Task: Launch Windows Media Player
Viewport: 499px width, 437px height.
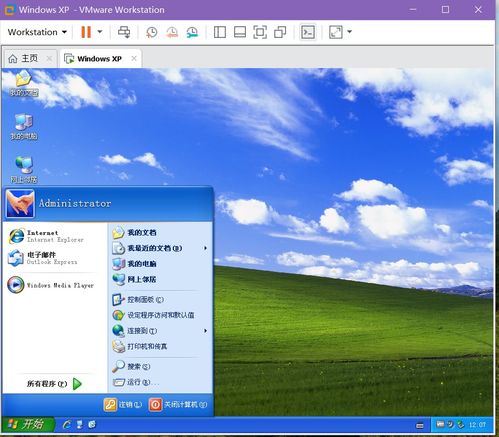Action: (51, 285)
